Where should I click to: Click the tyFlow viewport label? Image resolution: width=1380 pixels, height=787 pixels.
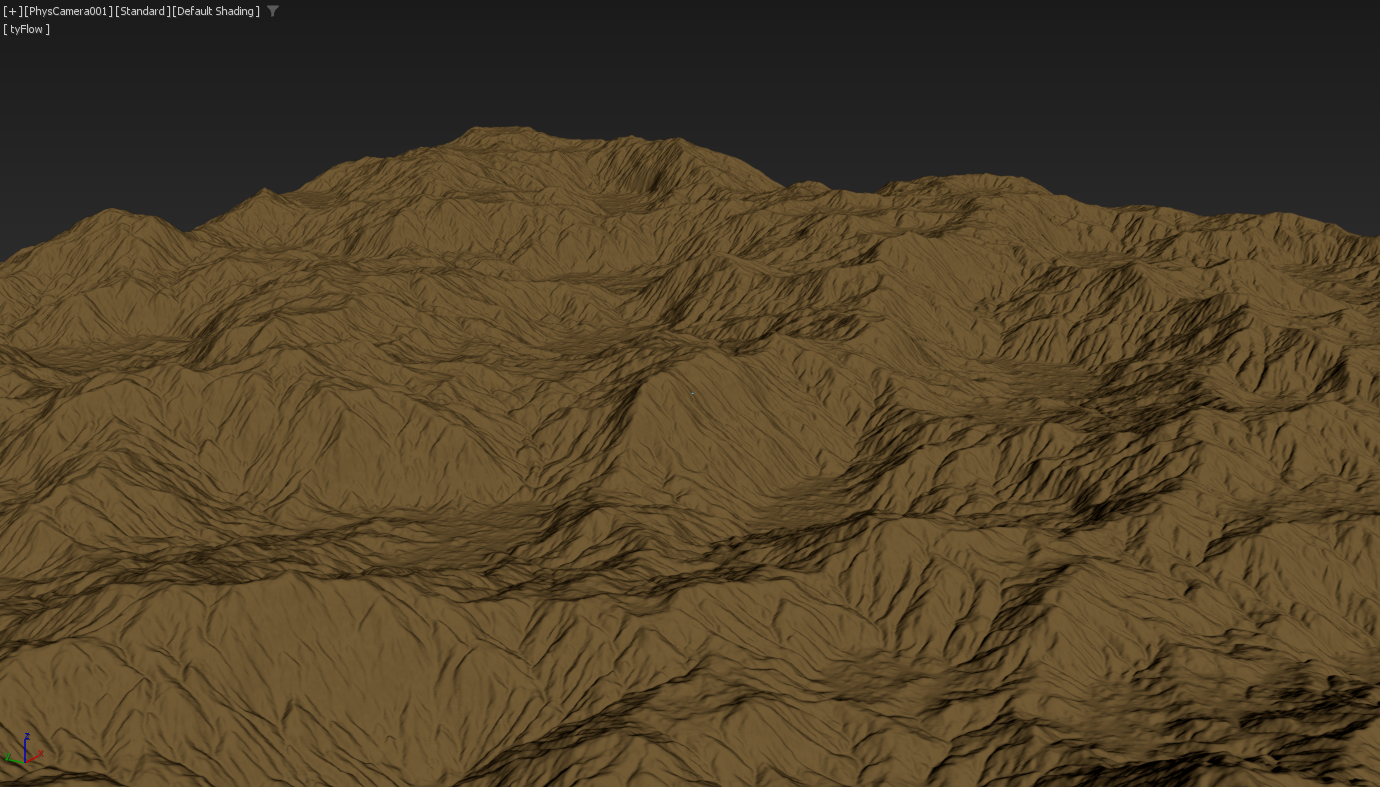(x=27, y=29)
